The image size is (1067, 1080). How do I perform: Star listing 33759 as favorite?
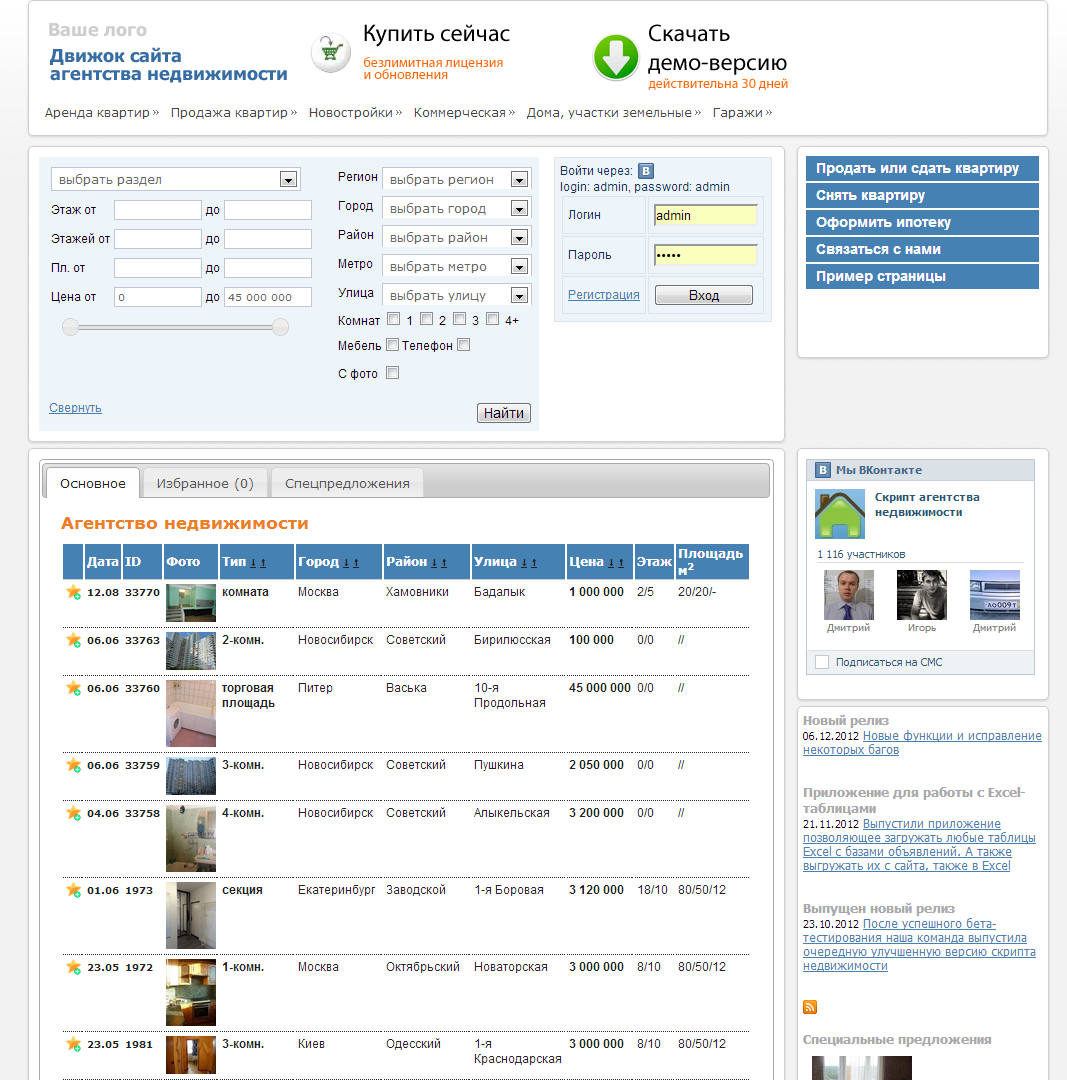click(73, 765)
